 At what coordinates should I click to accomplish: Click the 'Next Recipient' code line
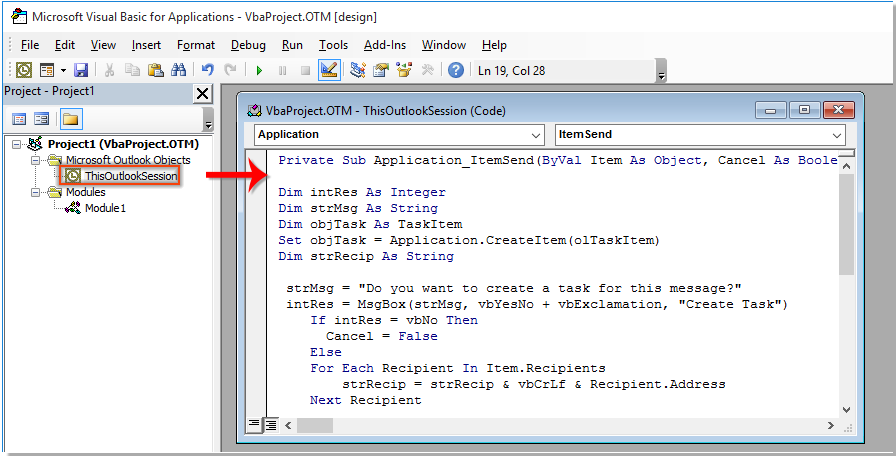pyautogui.click(x=366, y=400)
